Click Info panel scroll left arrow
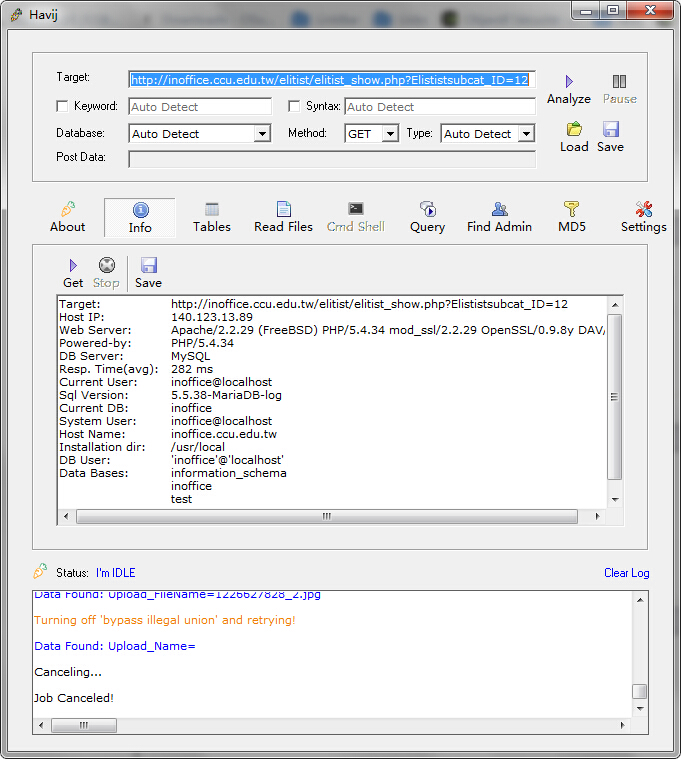 coord(66,516)
